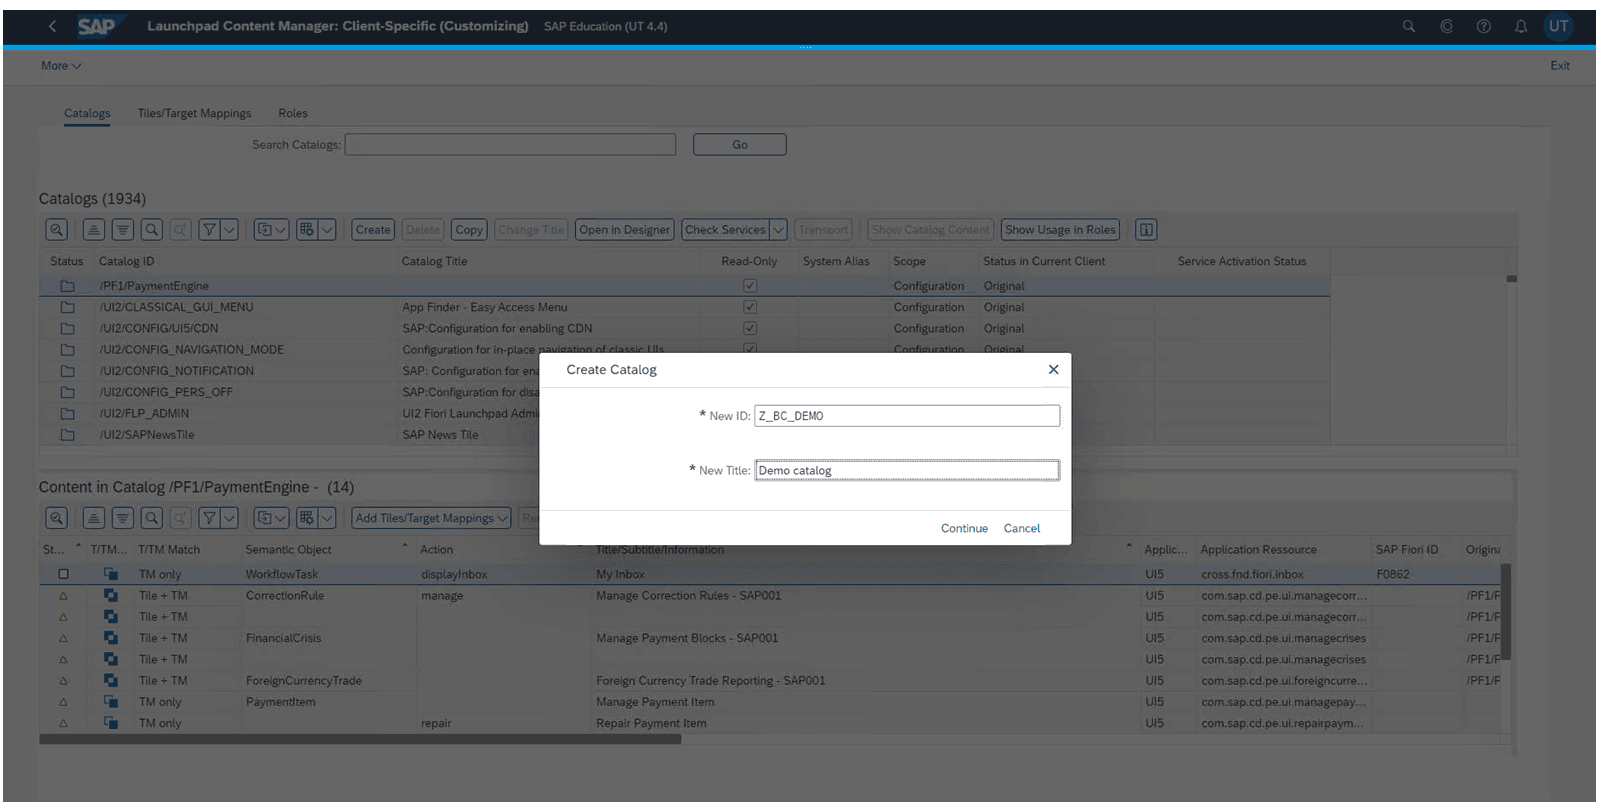
Task: Click the Catalog Title column header
Action: tap(434, 262)
